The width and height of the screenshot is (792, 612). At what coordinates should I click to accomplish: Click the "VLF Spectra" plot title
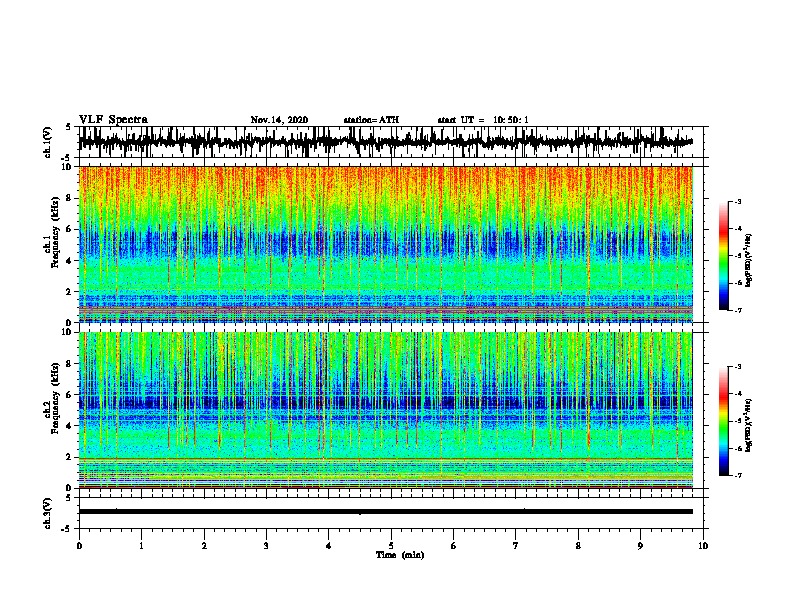(x=113, y=120)
